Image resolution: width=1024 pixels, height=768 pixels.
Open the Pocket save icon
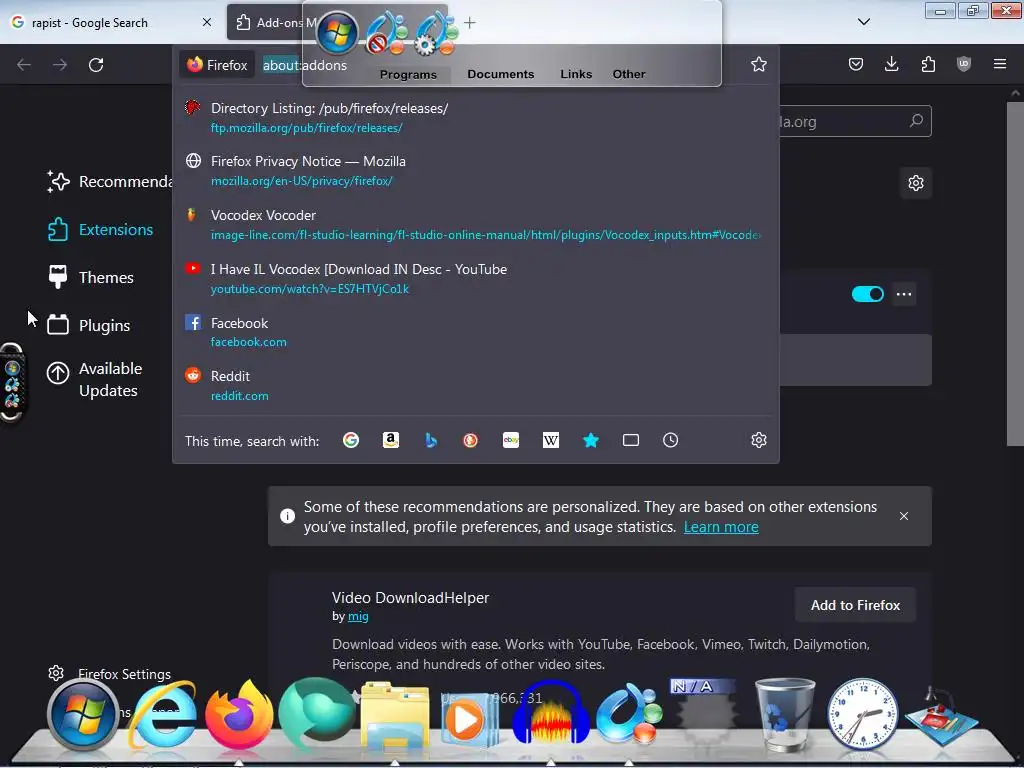856,64
